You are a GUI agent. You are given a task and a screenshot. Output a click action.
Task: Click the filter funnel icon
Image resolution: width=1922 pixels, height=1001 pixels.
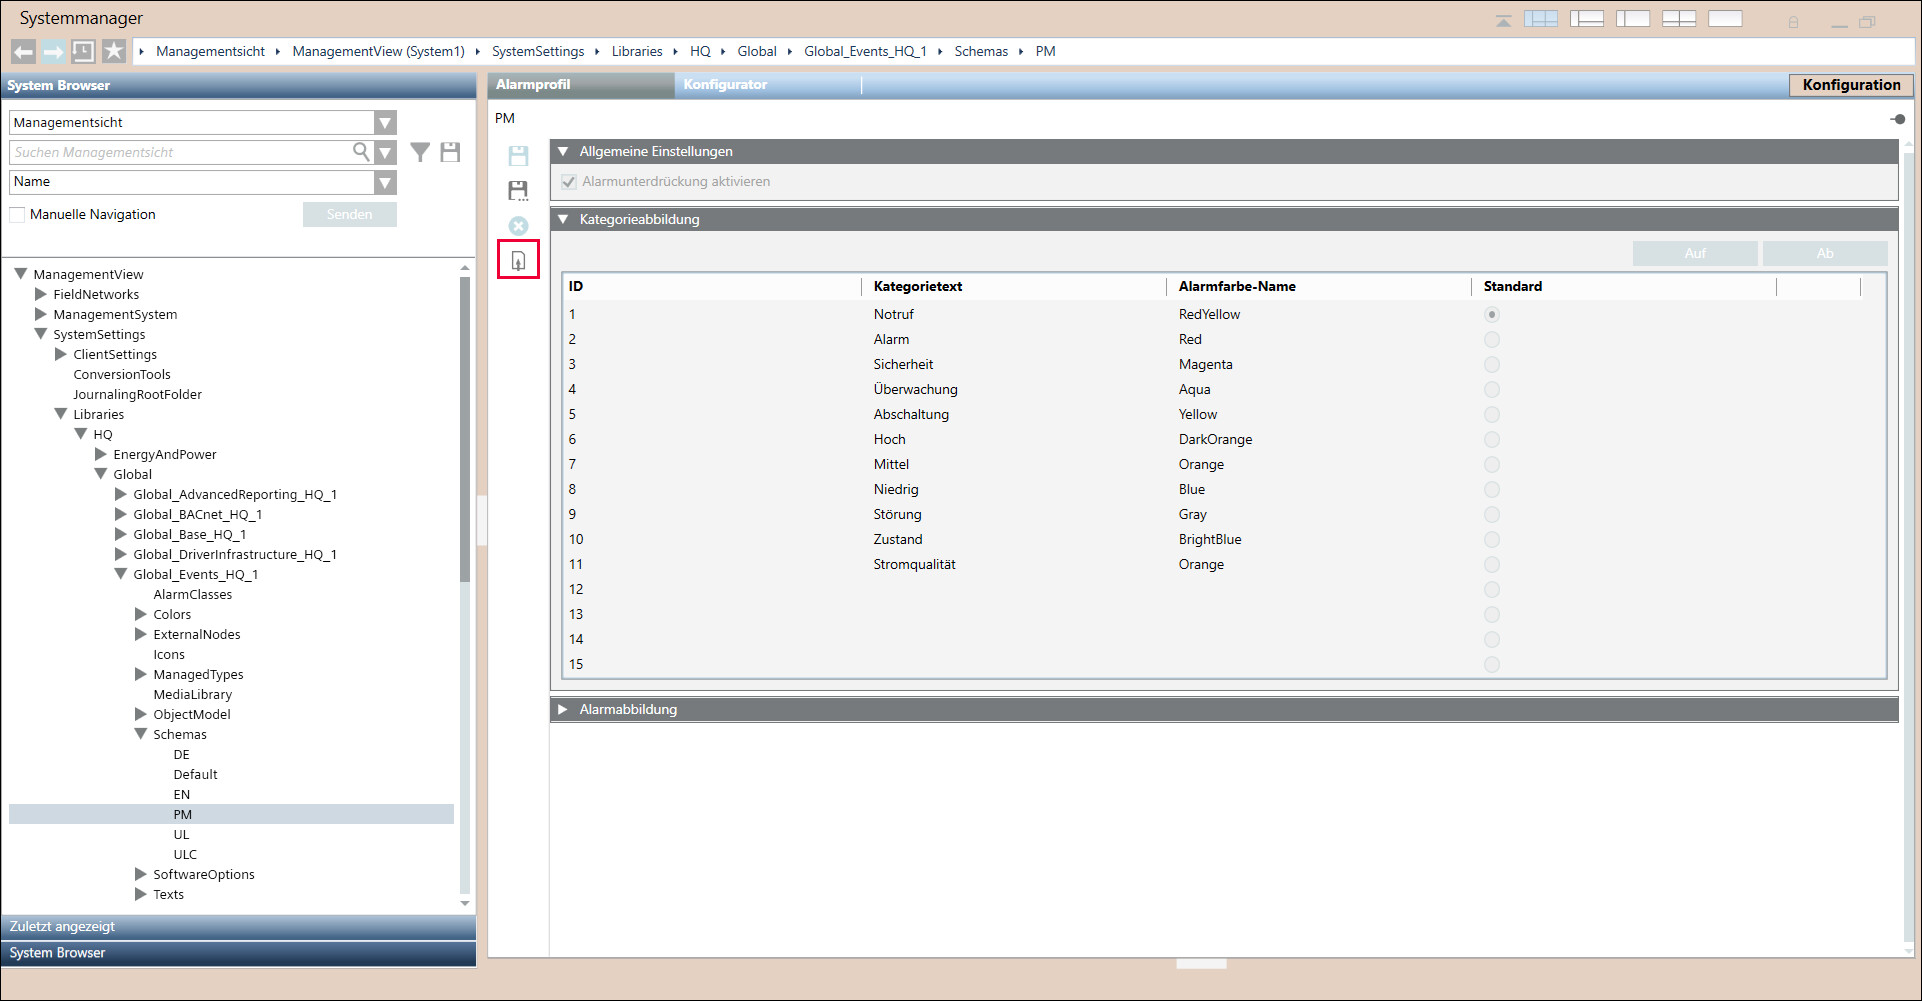[x=420, y=152]
